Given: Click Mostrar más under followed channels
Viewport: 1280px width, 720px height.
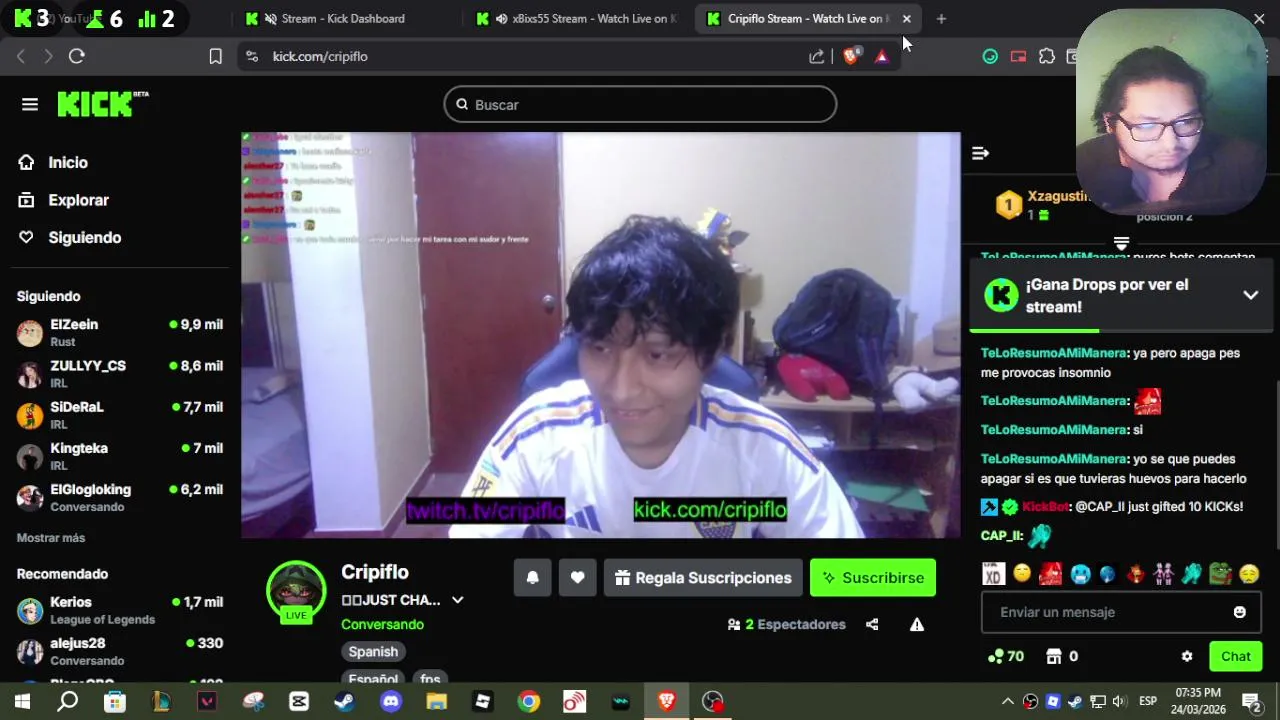Looking at the screenshot, I should coord(51,538).
